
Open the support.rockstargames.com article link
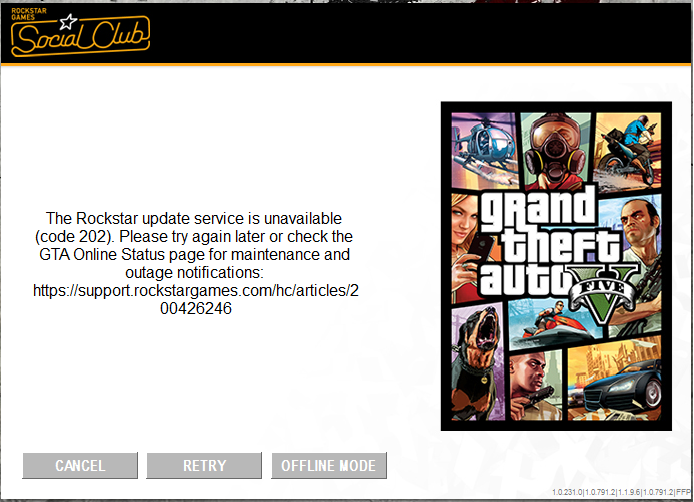[196, 299]
